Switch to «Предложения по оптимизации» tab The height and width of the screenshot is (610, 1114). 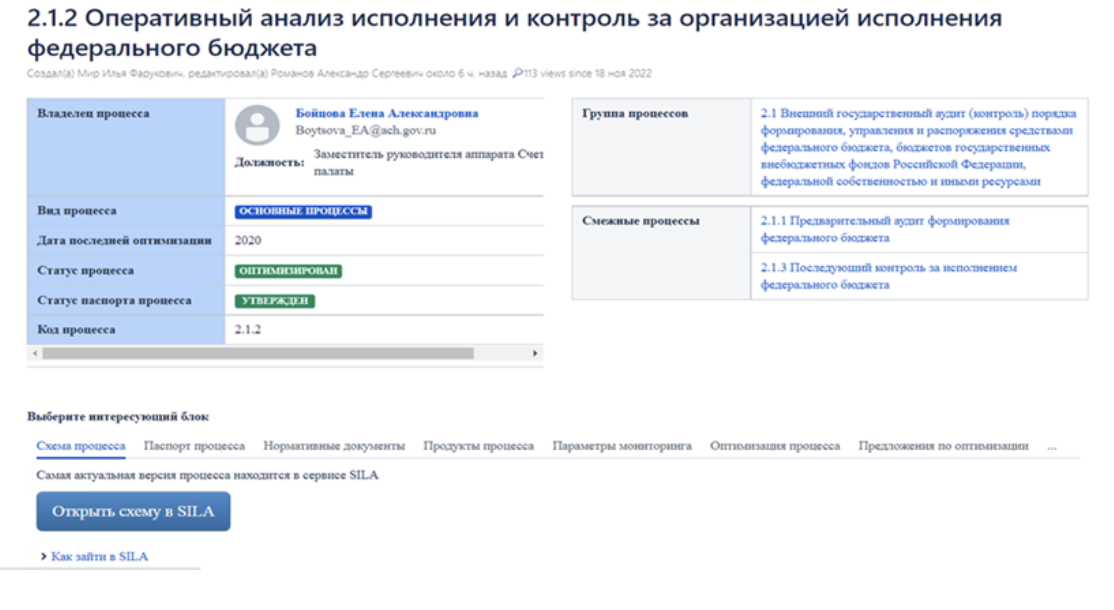pyautogui.click(x=943, y=446)
